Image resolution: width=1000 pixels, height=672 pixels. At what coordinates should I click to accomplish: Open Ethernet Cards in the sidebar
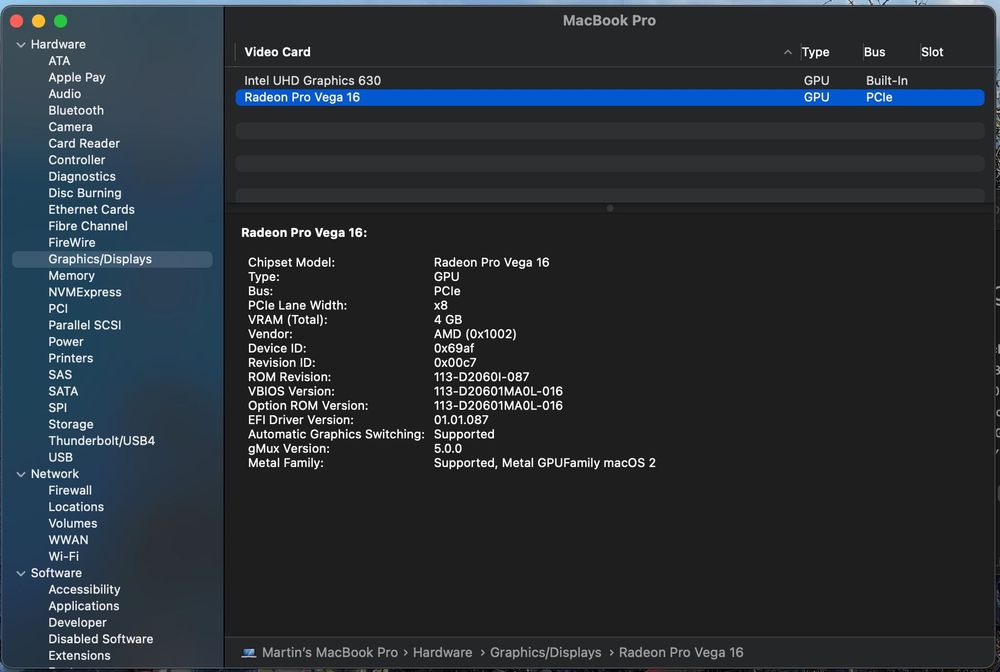point(91,210)
